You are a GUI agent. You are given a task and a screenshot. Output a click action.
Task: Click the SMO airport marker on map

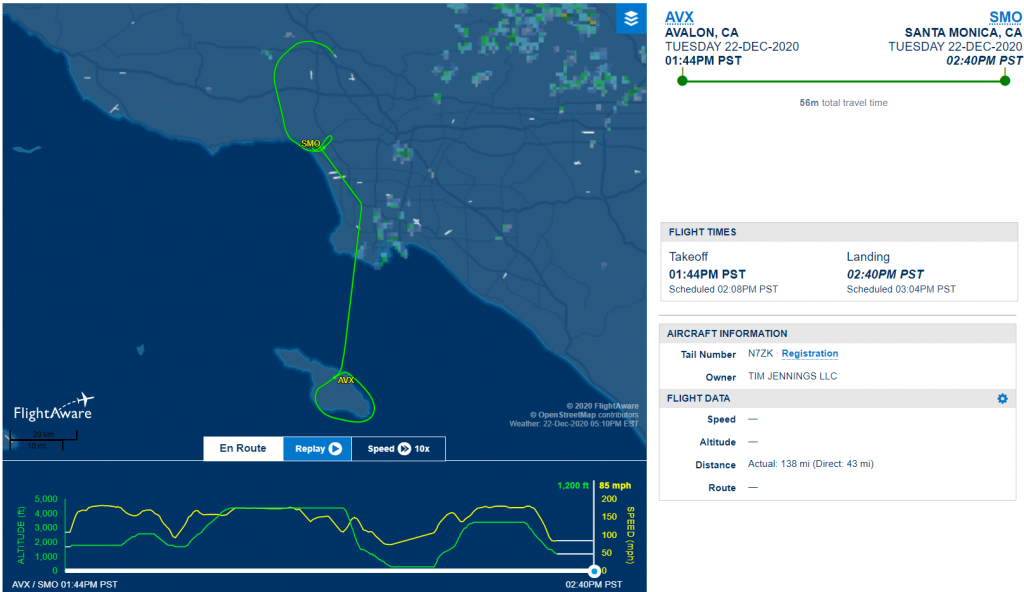coord(310,144)
